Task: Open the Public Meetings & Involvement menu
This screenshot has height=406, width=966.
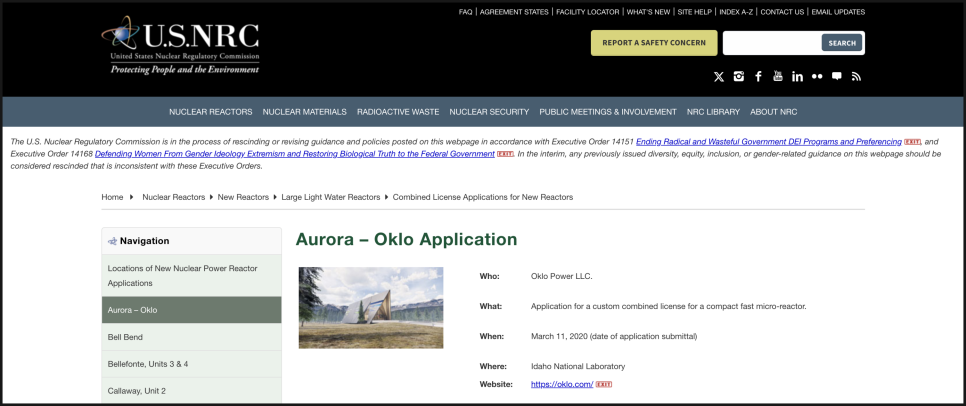Action: pos(608,112)
